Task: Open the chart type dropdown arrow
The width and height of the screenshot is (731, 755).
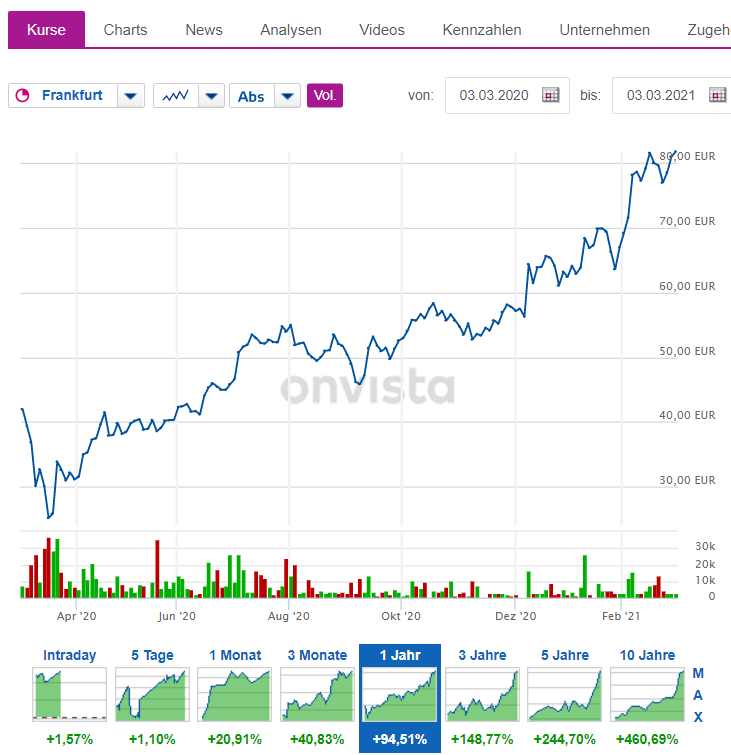Action: 211,96
